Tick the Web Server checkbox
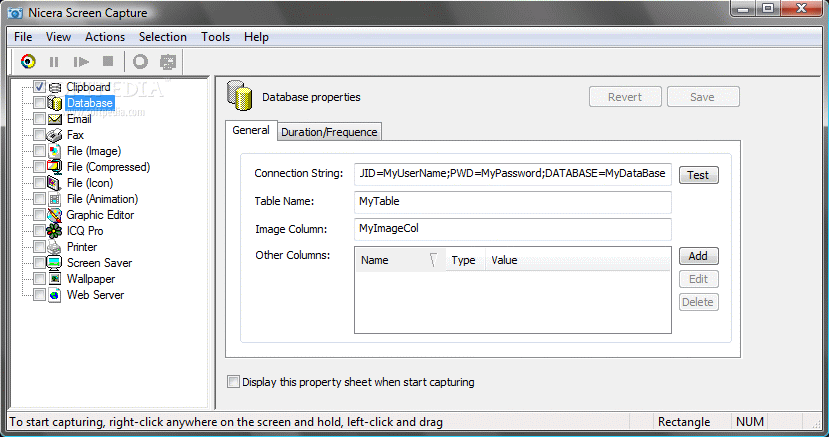 (40, 294)
